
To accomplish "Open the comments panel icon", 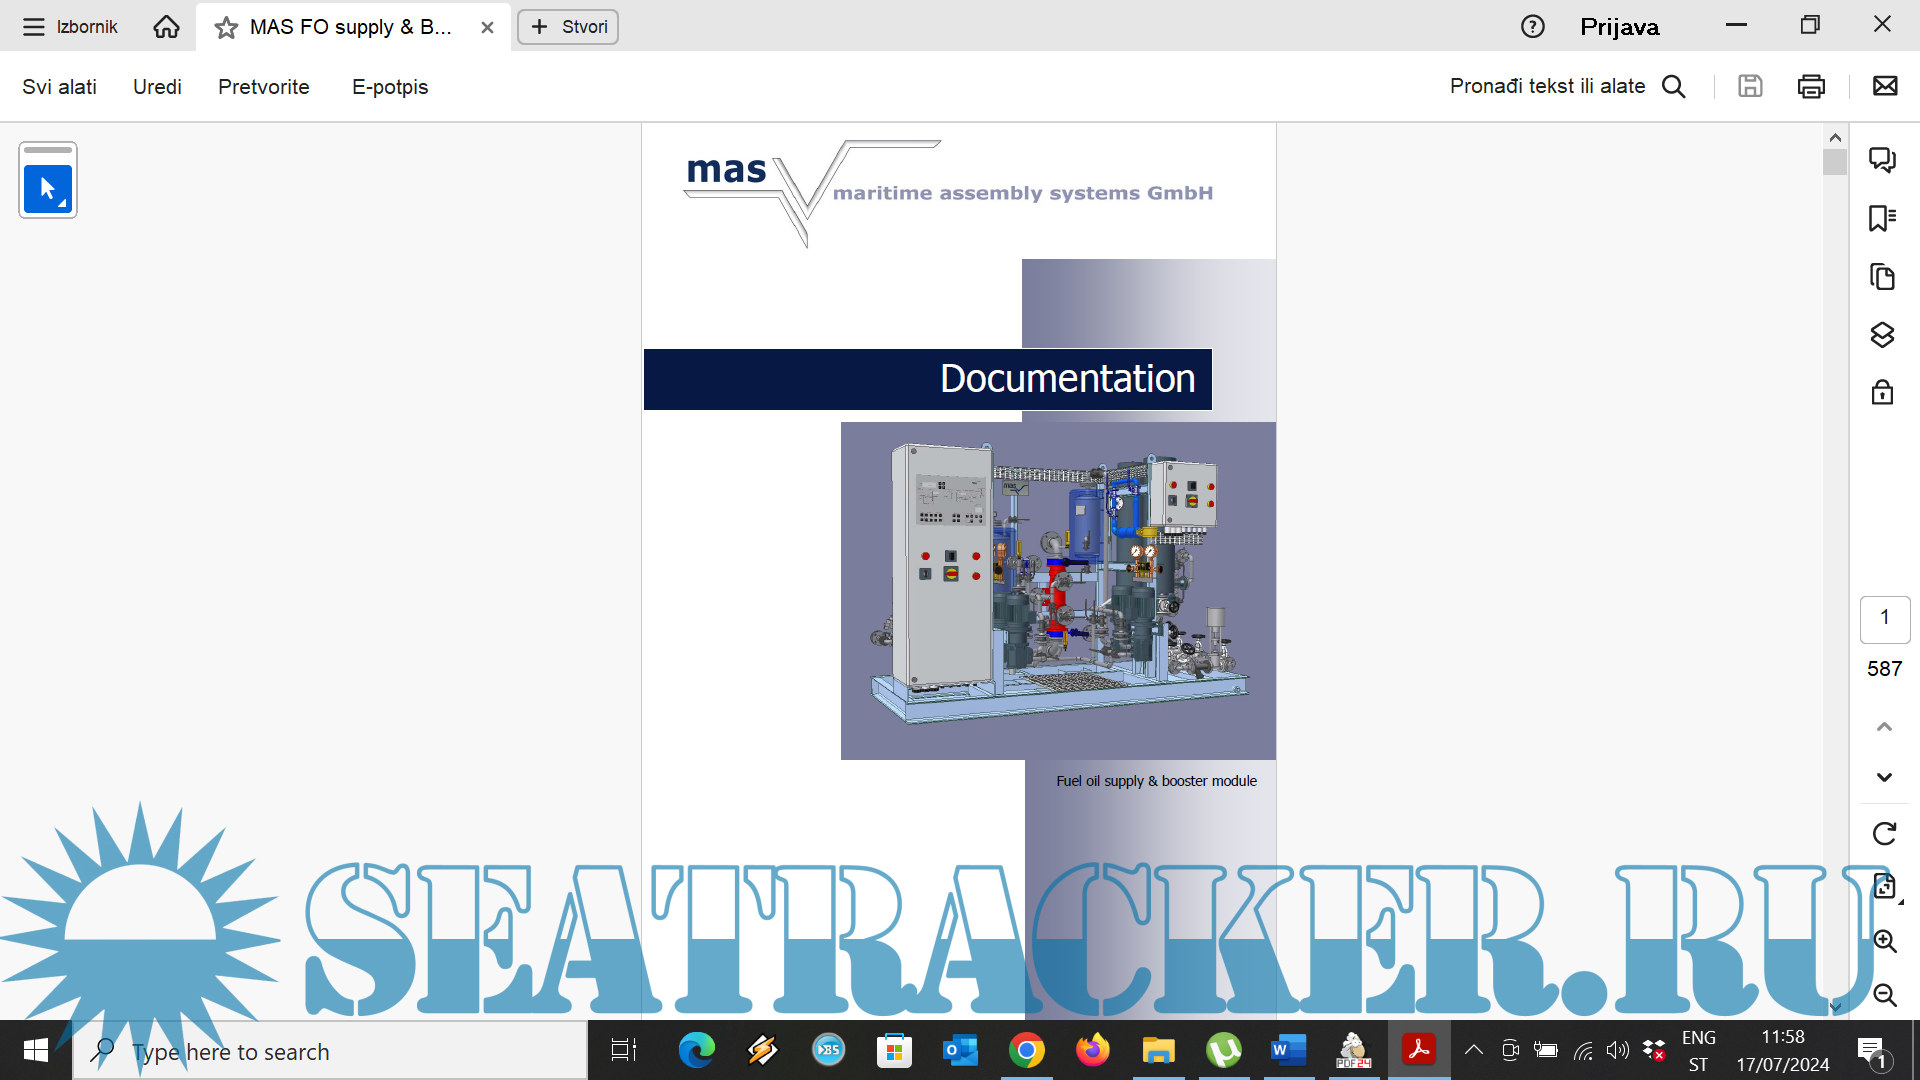I will pyautogui.click(x=1882, y=160).
